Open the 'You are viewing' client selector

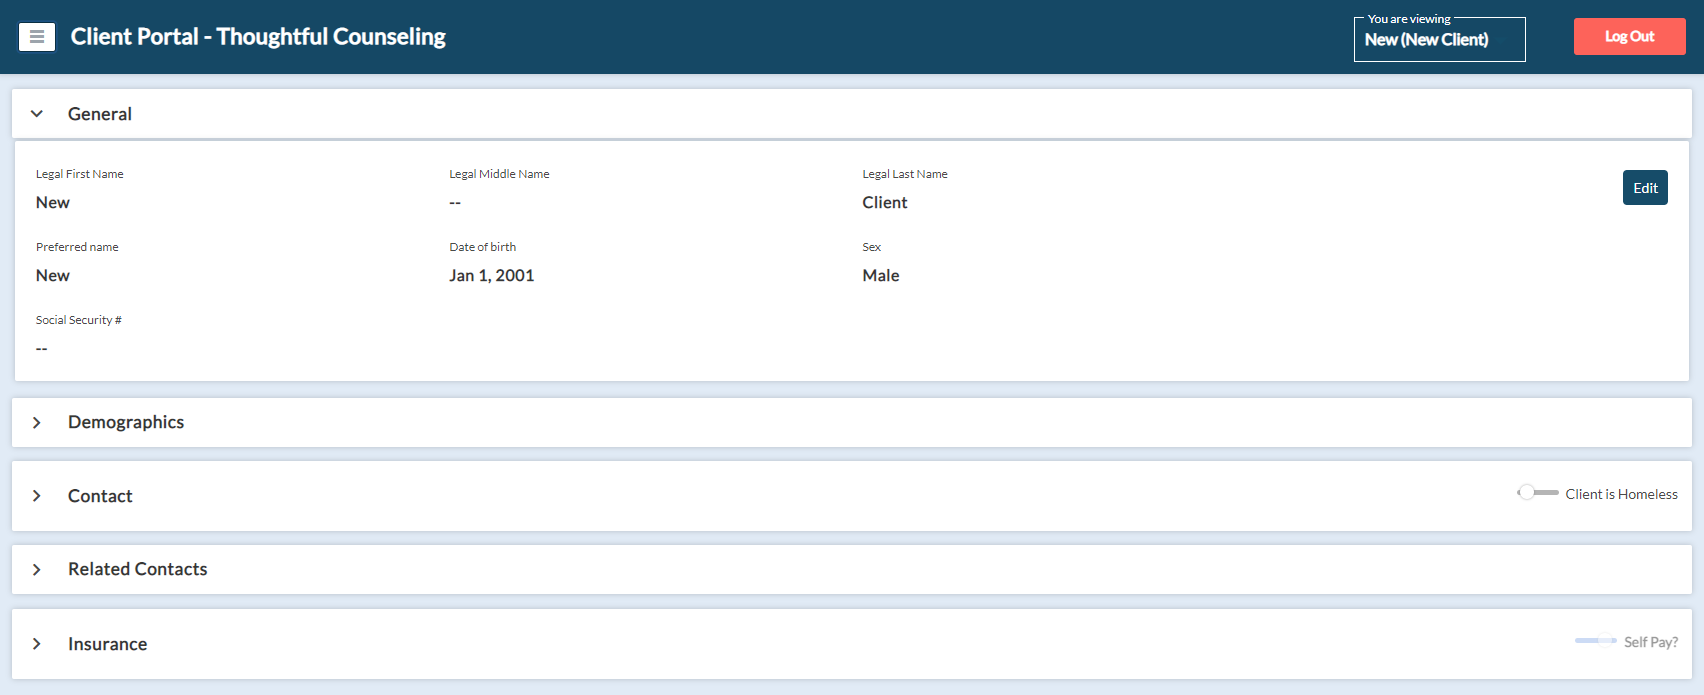(x=1439, y=40)
